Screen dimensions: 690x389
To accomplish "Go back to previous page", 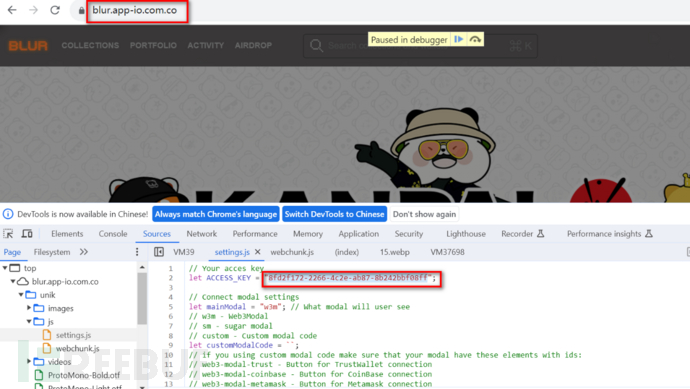I will point(12,10).
